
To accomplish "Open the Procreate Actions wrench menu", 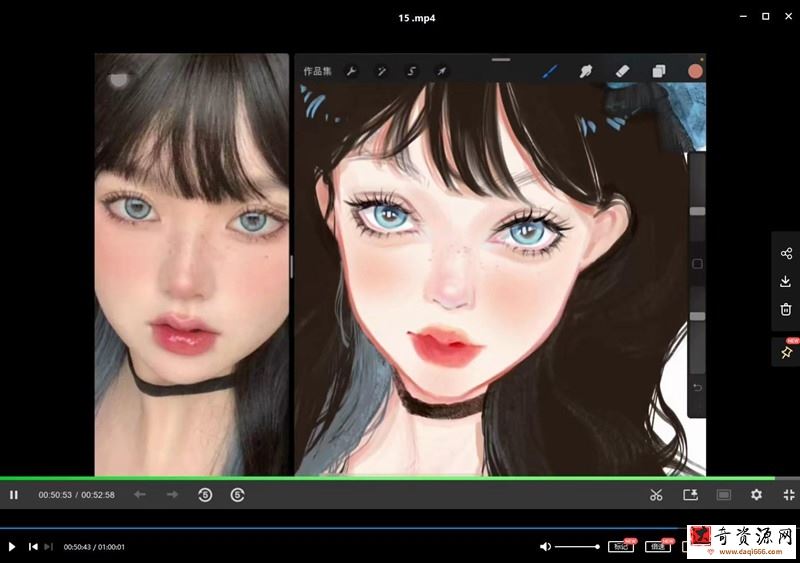I will [351, 71].
